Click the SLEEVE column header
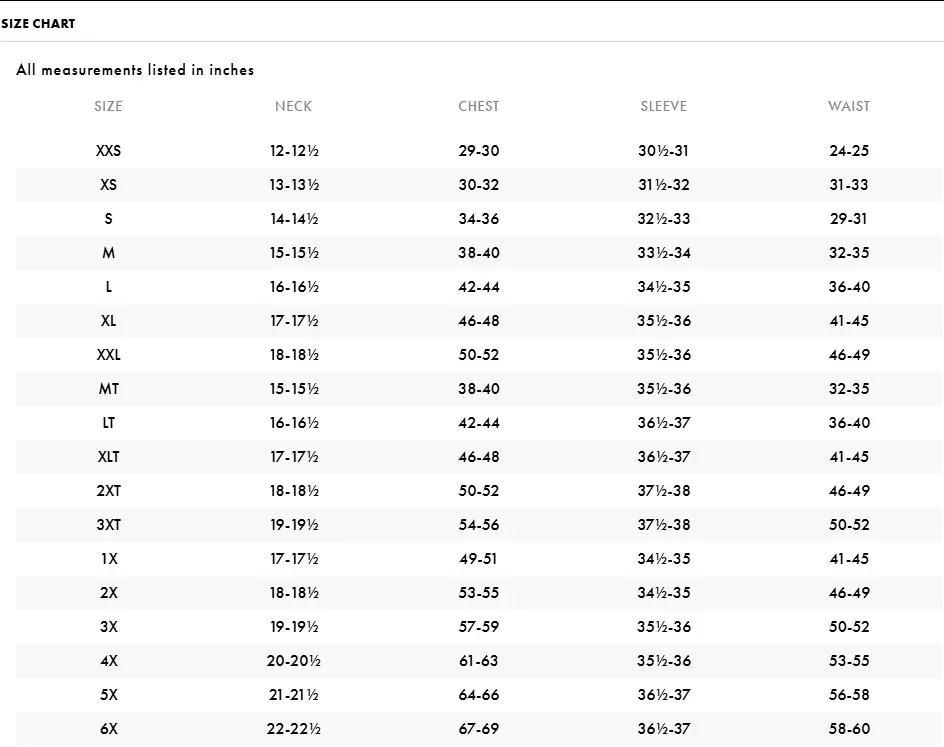 point(664,106)
